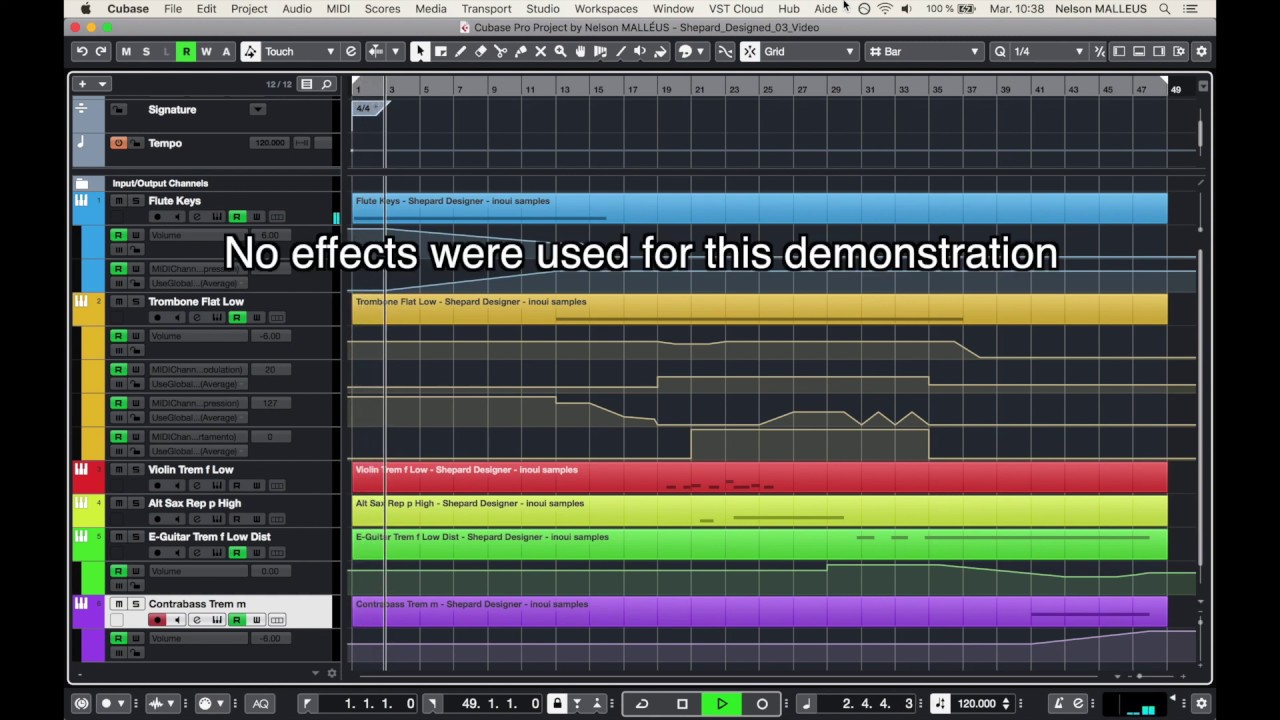Solo the Alt Sax Rep p High track
Viewport: 1280px width, 720px height.
coord(136,503)
